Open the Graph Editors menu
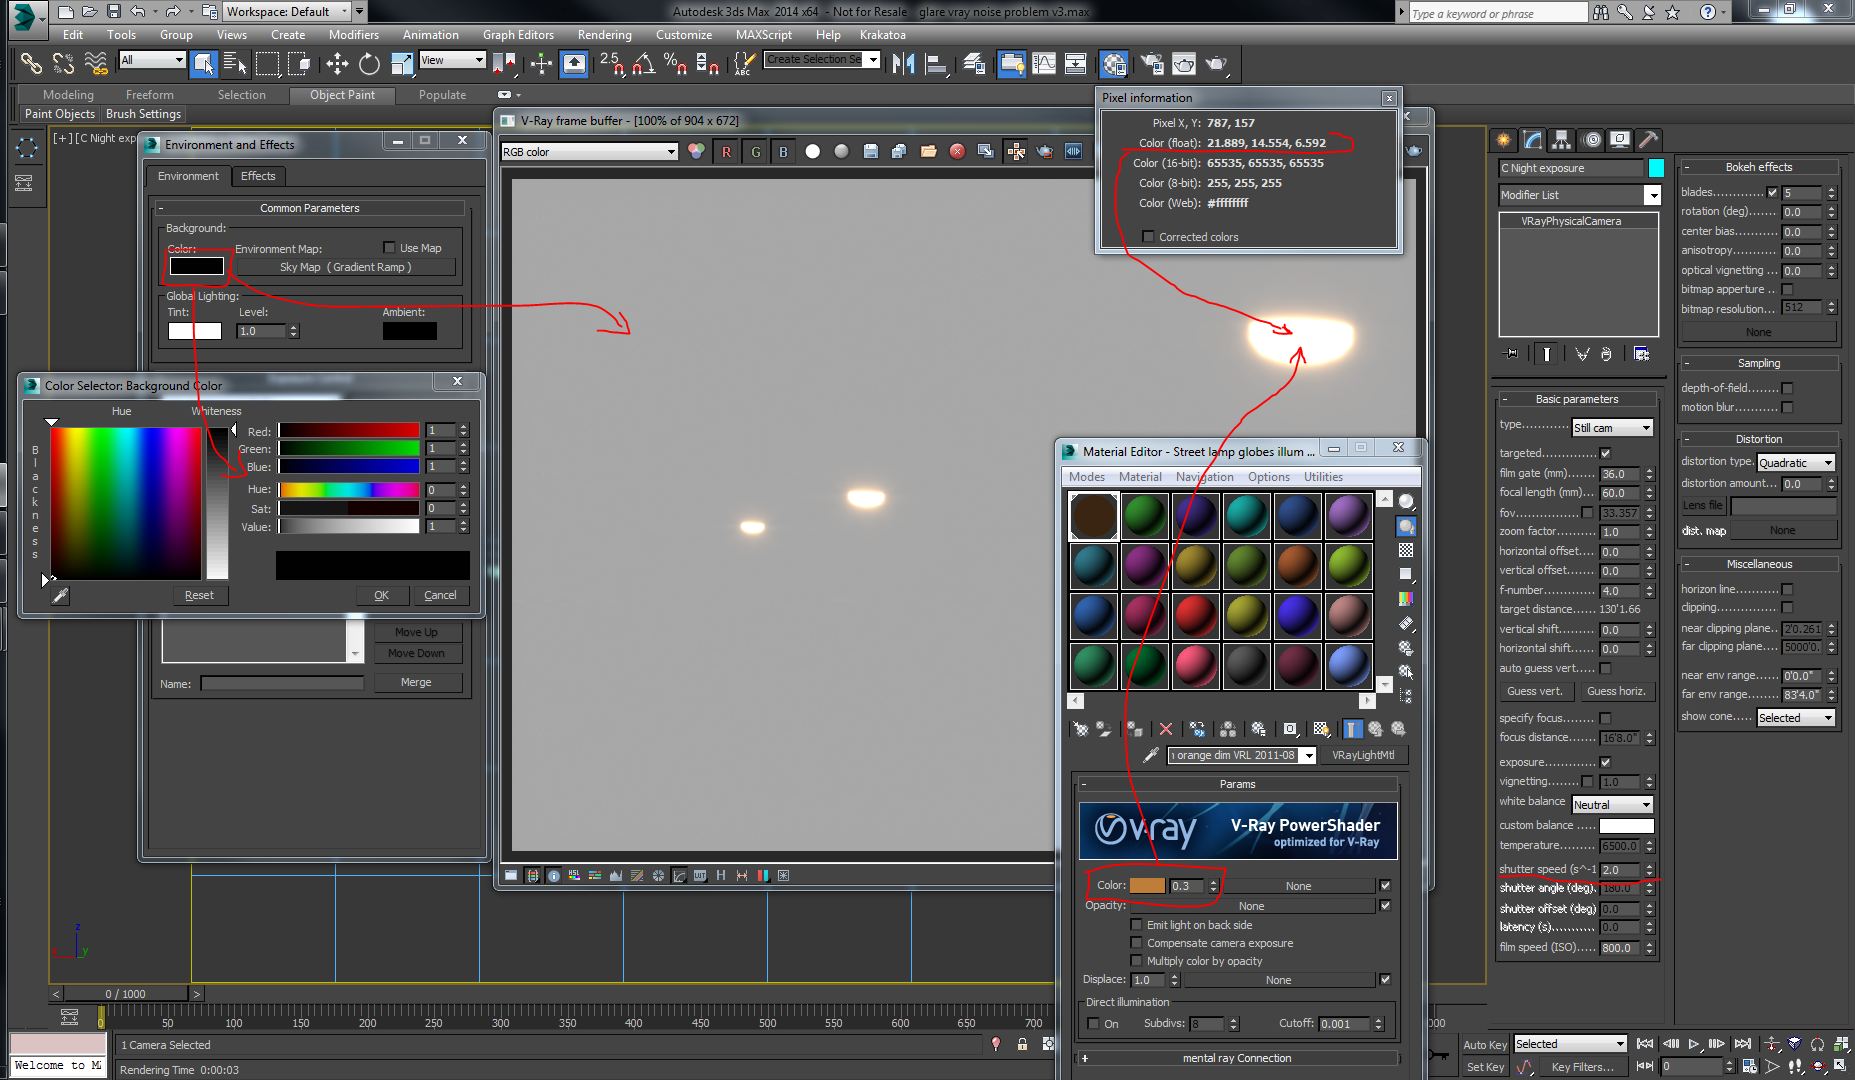 click(x=518, y=34)
